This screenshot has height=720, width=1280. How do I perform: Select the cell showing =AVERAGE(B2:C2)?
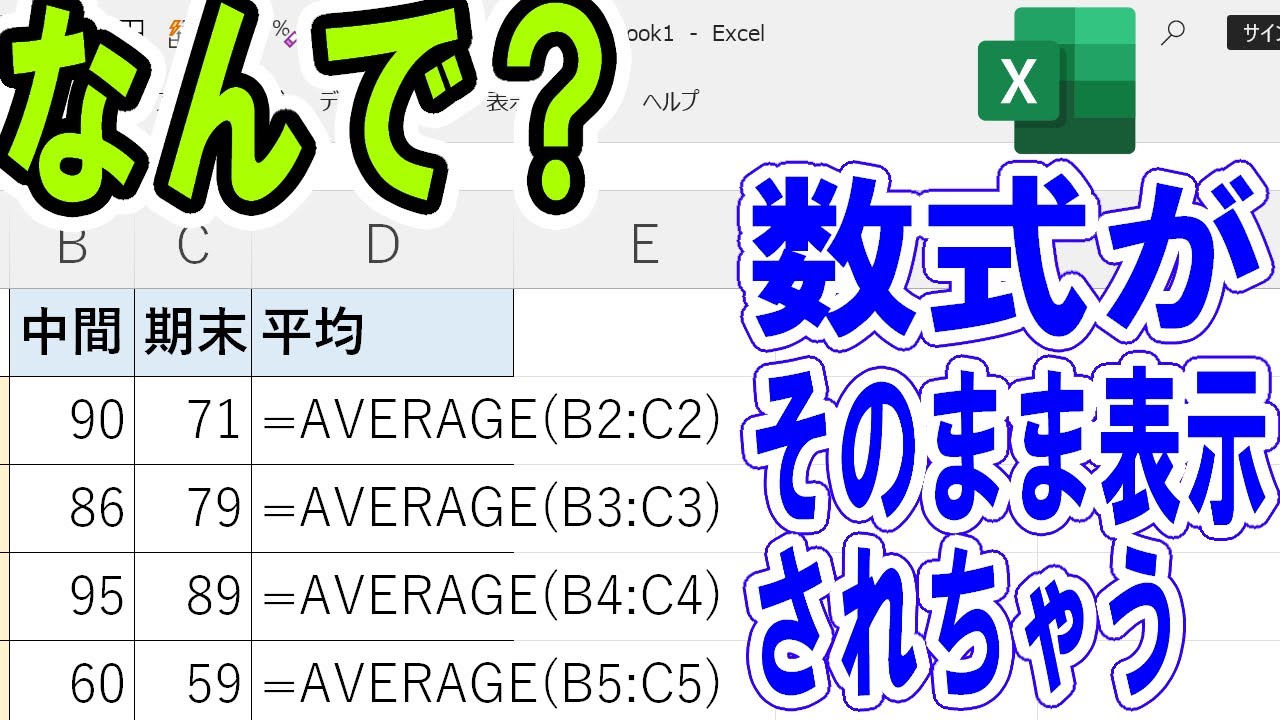coord(383,421)
